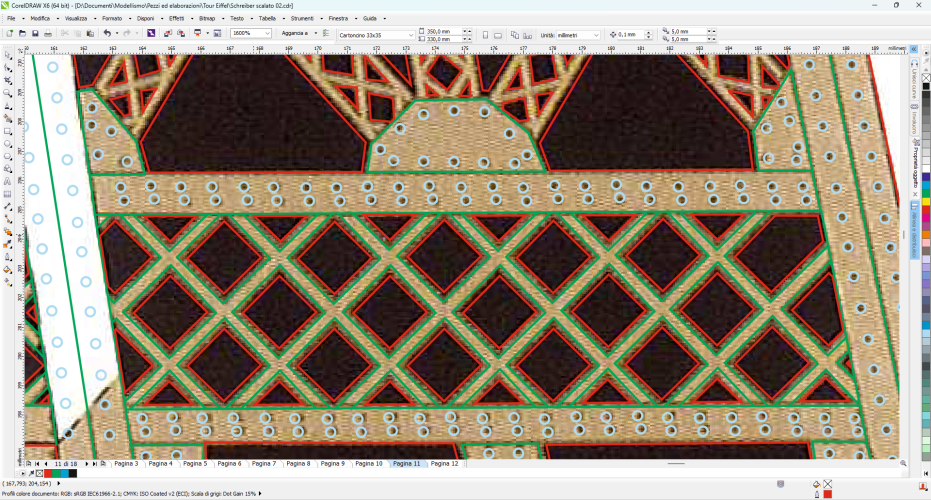Select the Table tool in toolbox
The width and height of the screenshot is (931, 500).
[8, 194]
